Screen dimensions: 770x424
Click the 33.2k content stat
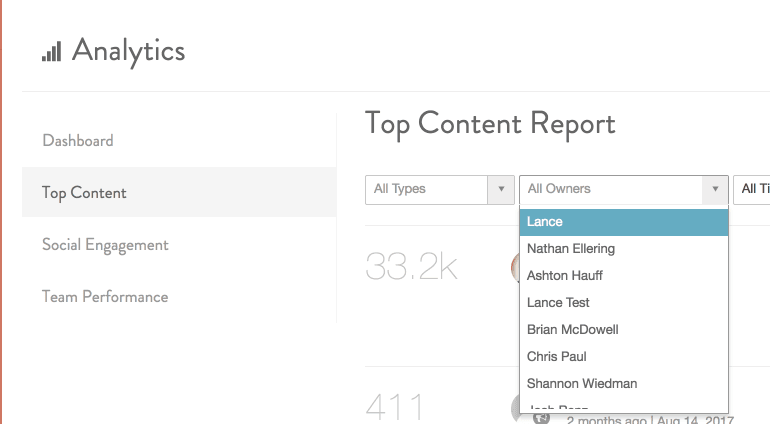coord(411,266)
